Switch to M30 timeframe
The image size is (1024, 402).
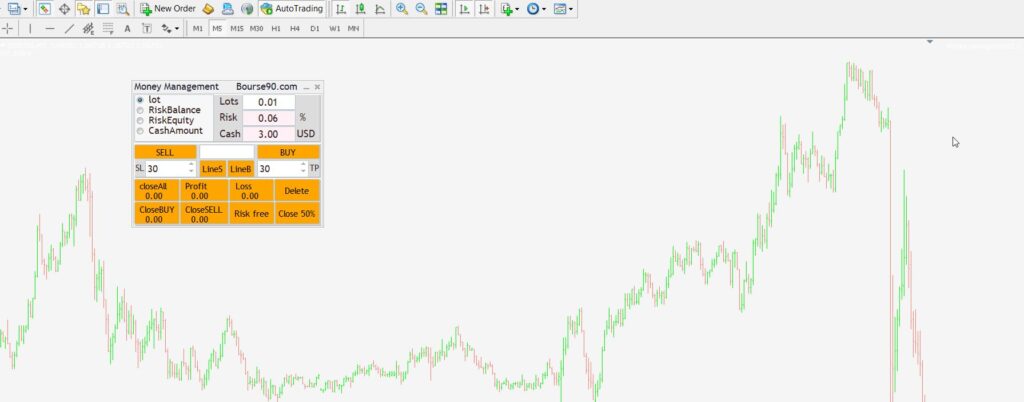click(x=257, y=29)
